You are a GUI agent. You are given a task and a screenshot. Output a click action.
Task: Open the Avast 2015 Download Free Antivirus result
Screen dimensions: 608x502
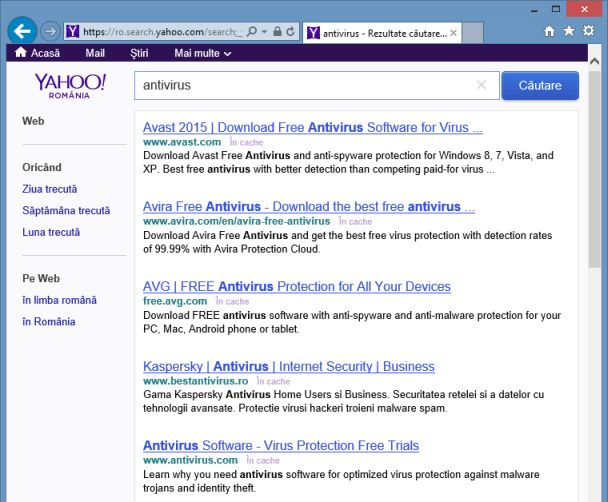tap(313, 127)
